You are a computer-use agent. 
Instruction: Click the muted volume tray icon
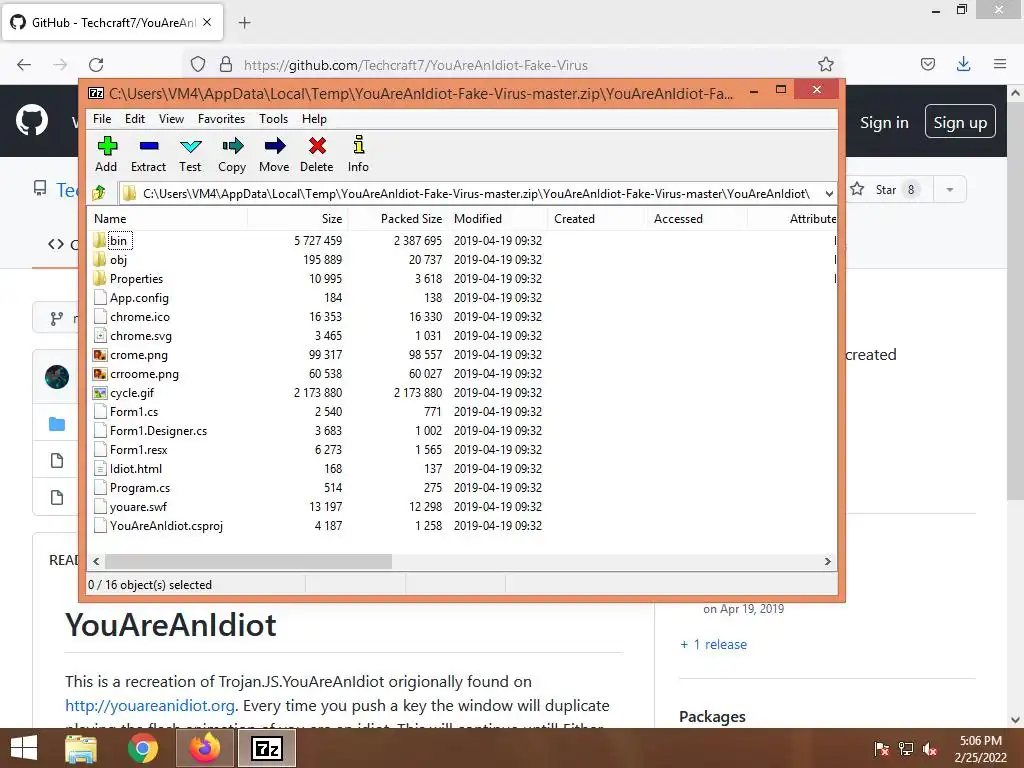click(x=929, y=748)
